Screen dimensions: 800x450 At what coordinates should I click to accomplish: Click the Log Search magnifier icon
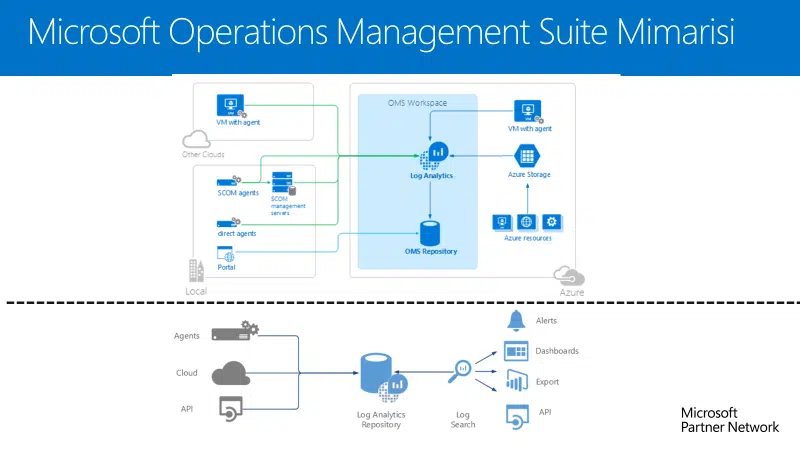[460, 371]
